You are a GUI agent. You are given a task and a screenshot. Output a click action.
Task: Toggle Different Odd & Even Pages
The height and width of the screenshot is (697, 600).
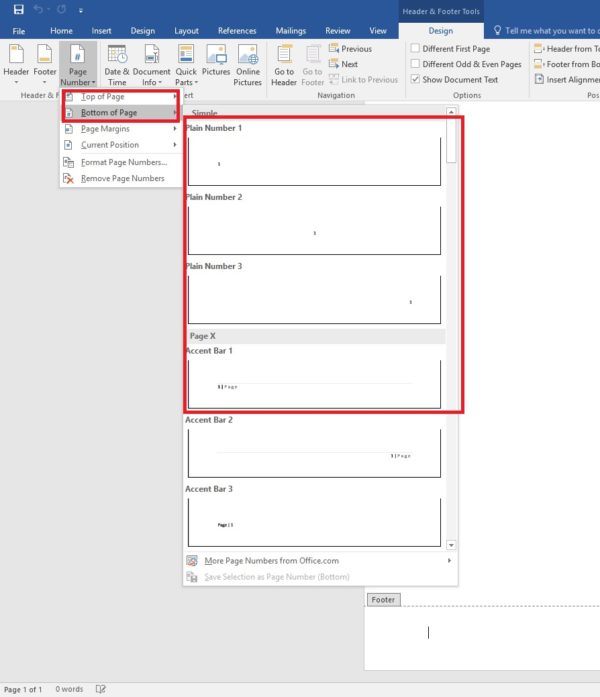pyautogui.click(x=415, y=64)
